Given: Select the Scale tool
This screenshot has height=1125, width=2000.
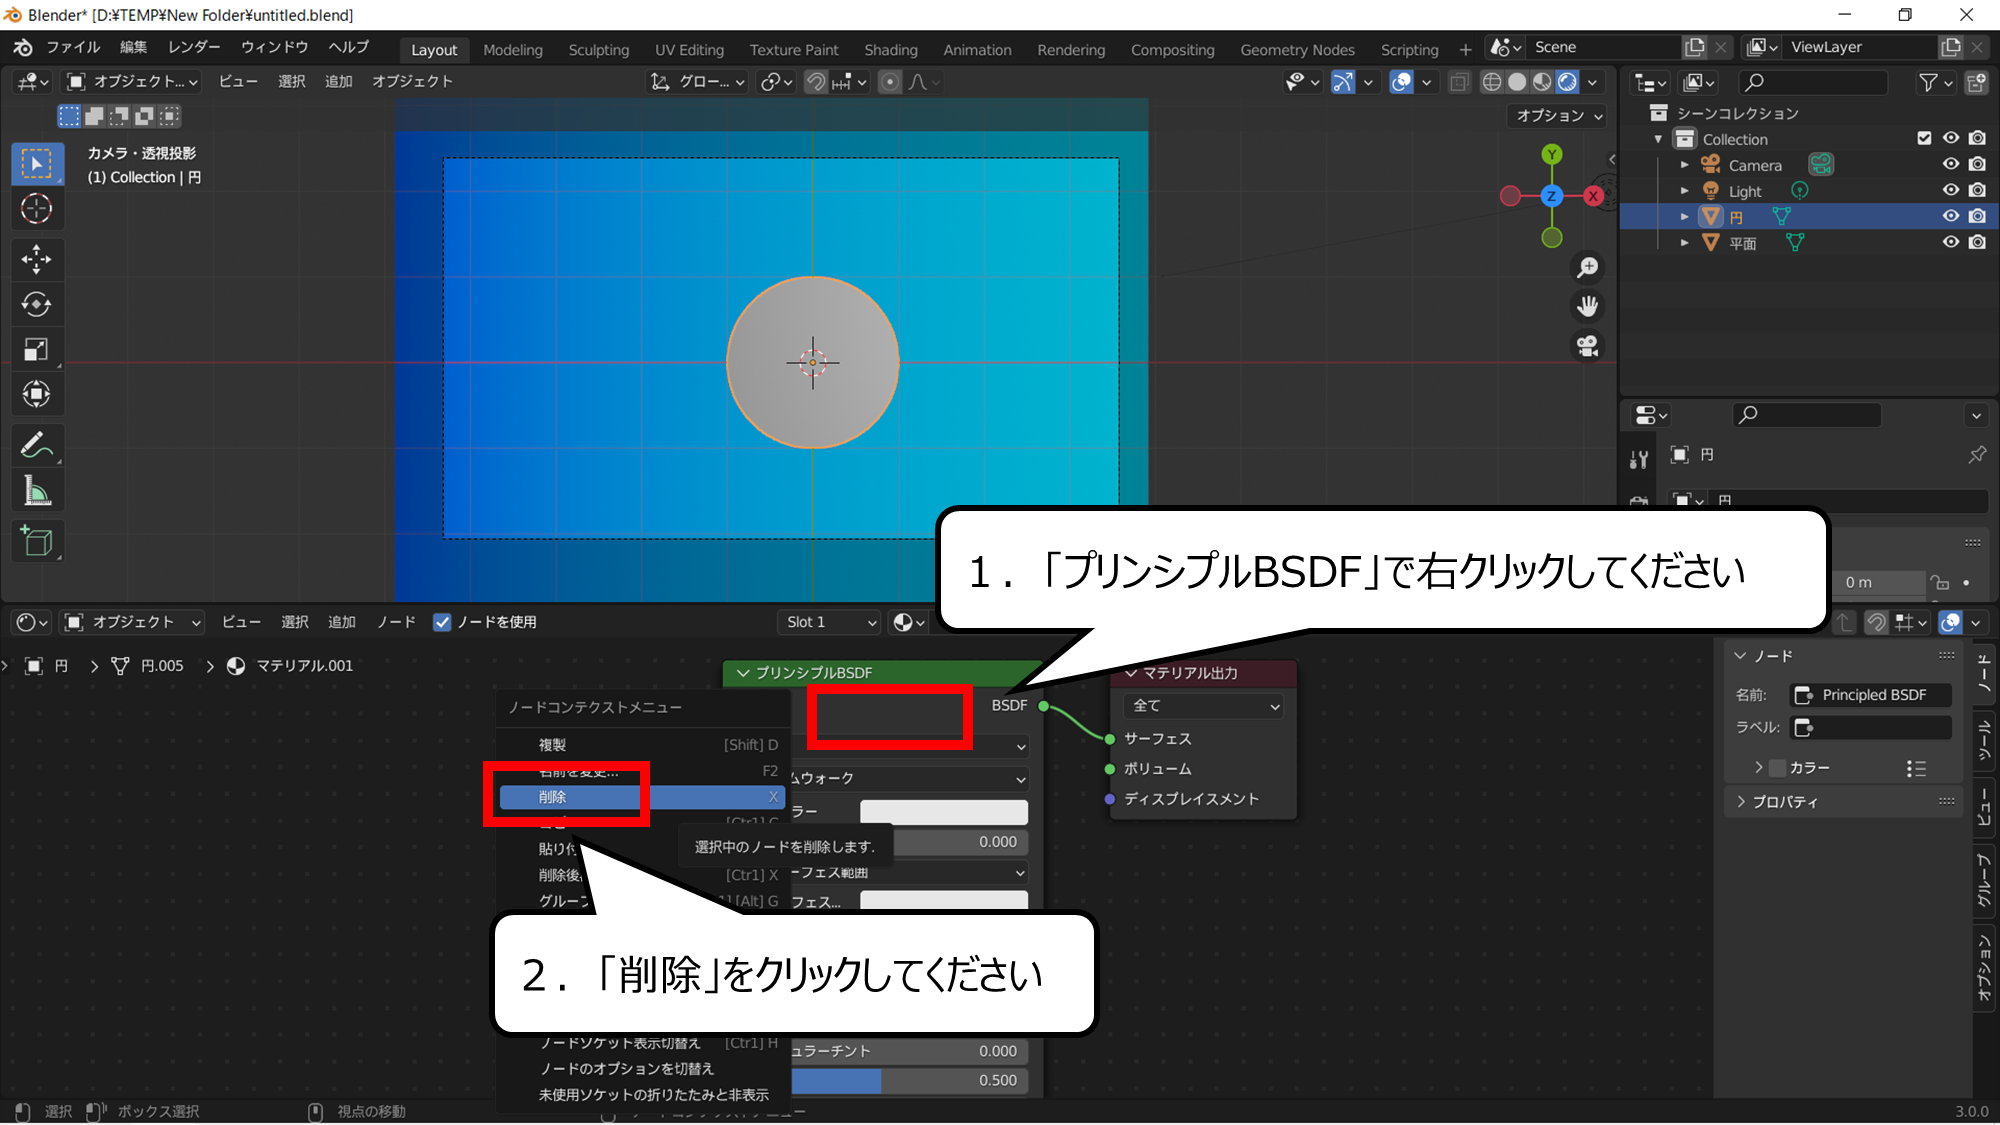Looking at the screenshot, I should pyautogui.click(x=37, y=349).
